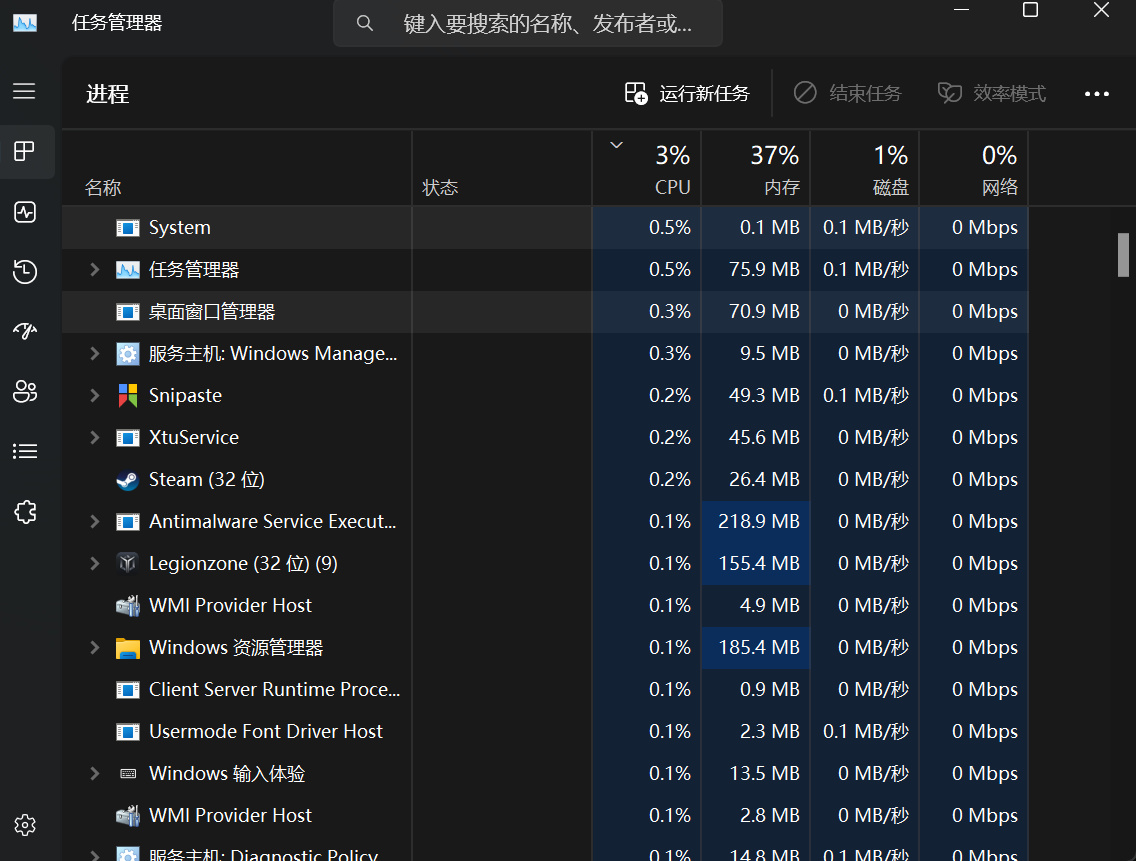Sort by the 名称 column header
The image size is (1136, 861).
point(236,169)
